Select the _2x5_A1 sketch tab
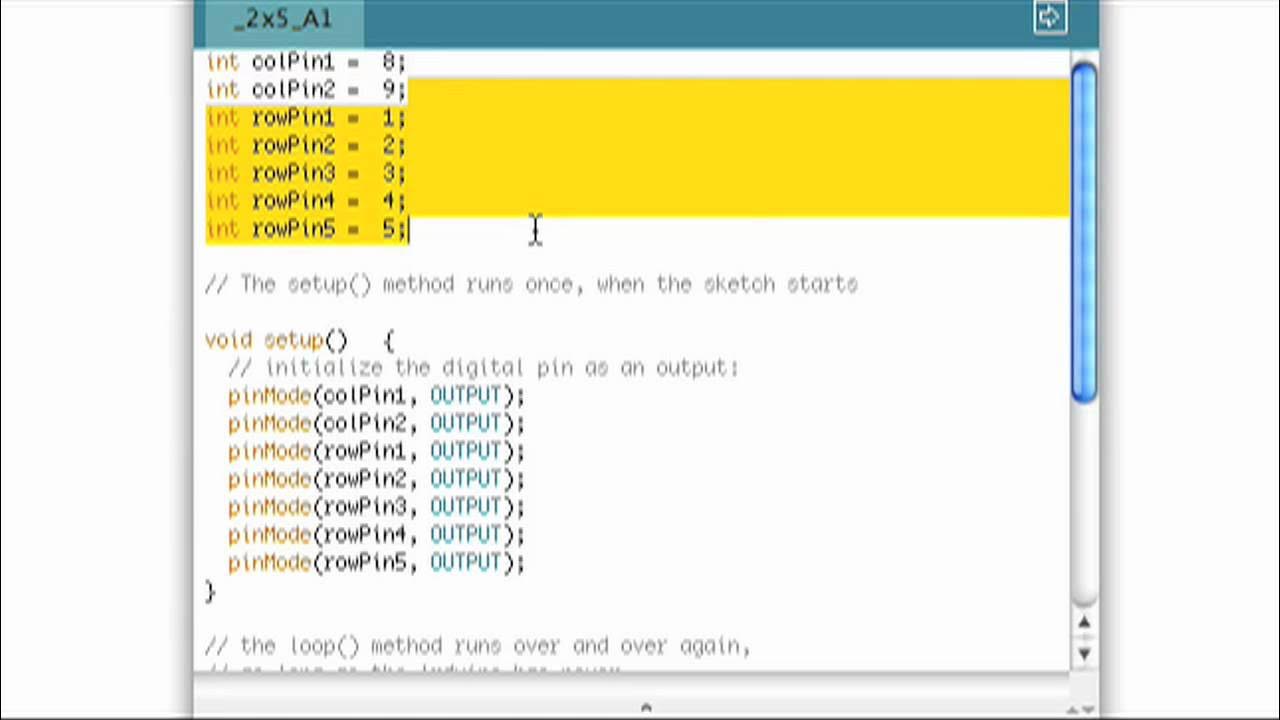Screen dimensions: 1280x720 coord(282,20)
